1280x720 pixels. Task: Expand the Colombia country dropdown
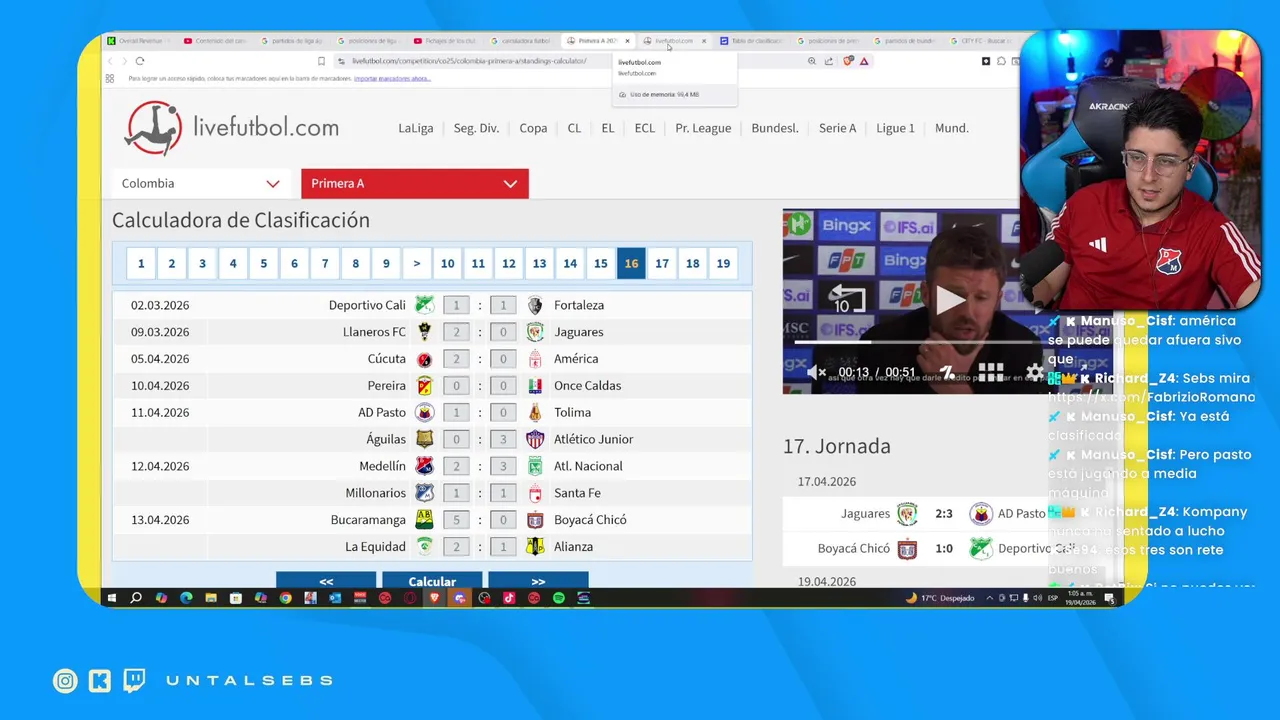pos(201,183)
